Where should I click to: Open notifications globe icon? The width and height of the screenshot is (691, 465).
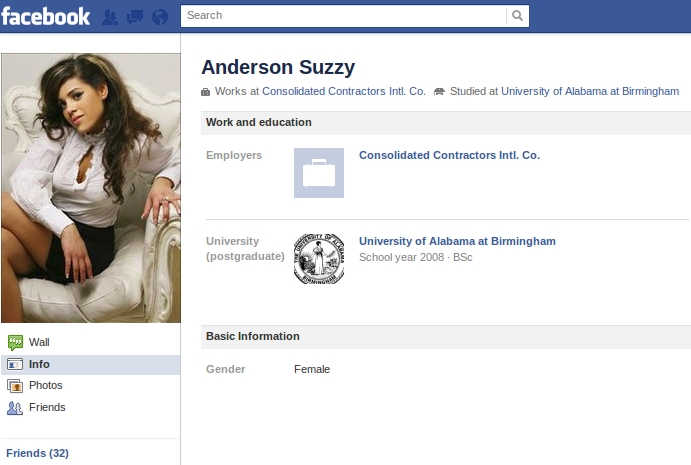click(x=160, y=17)
